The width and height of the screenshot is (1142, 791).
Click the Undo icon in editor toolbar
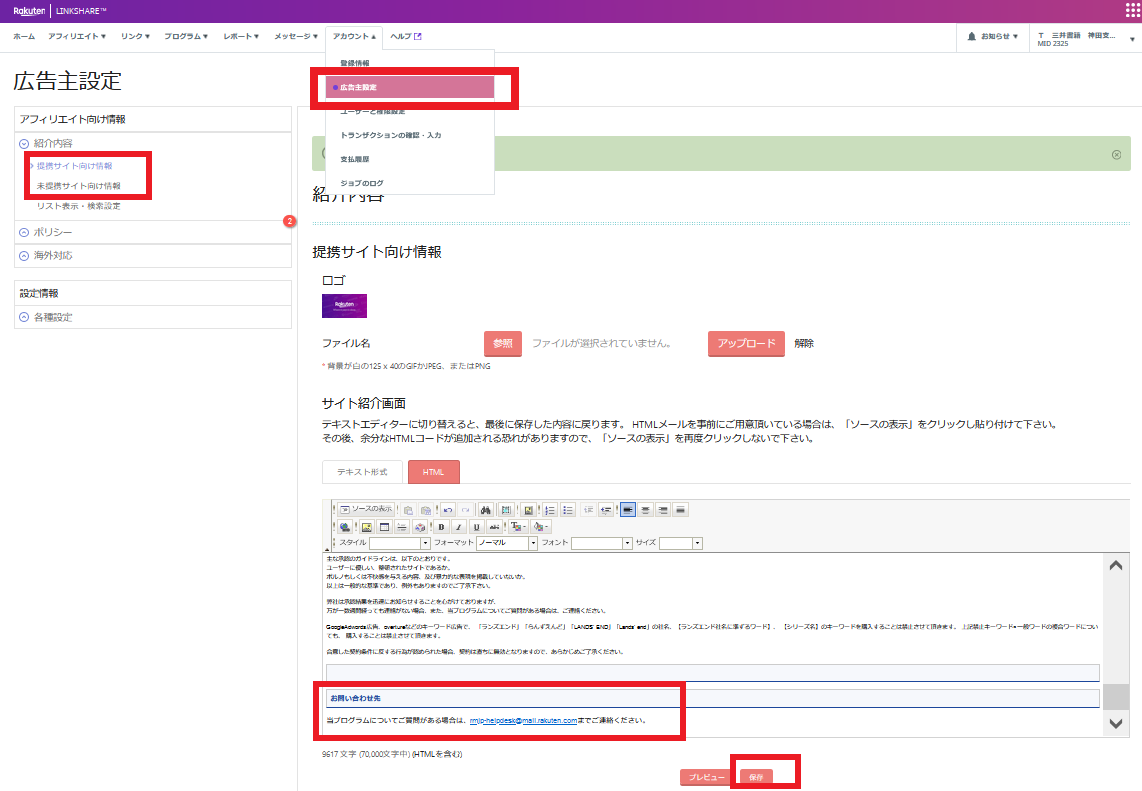[447, 509]
